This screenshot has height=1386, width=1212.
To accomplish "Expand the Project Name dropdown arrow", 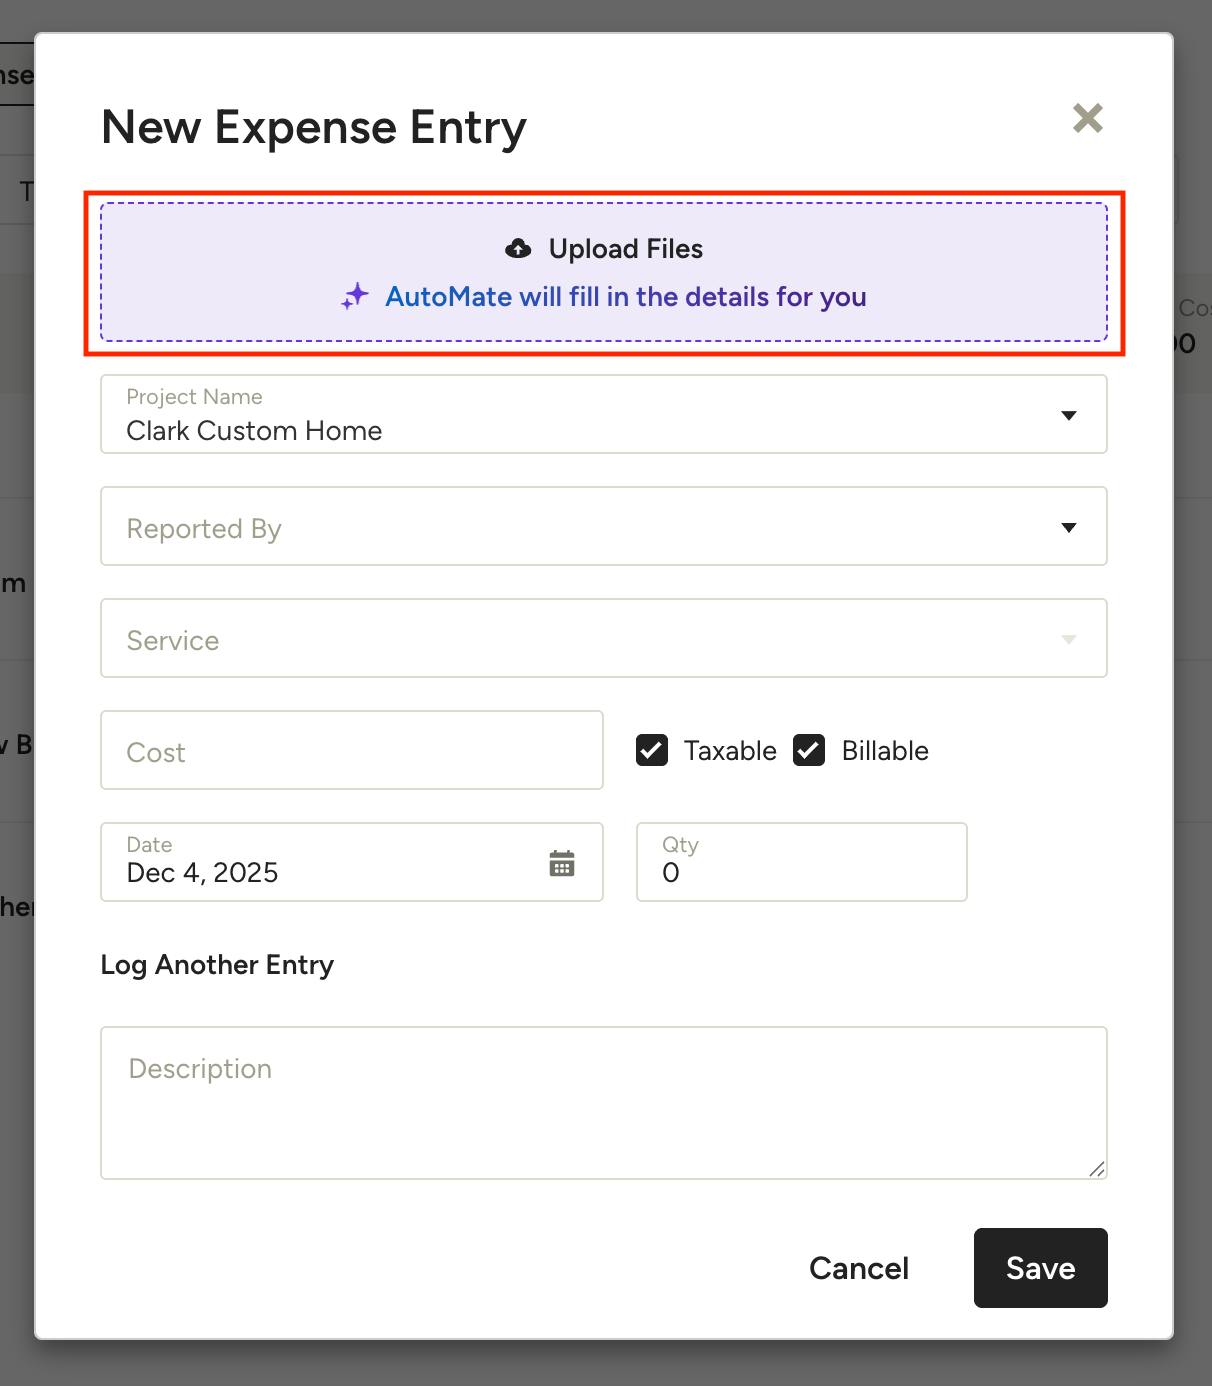I will tap(1068, 415).
